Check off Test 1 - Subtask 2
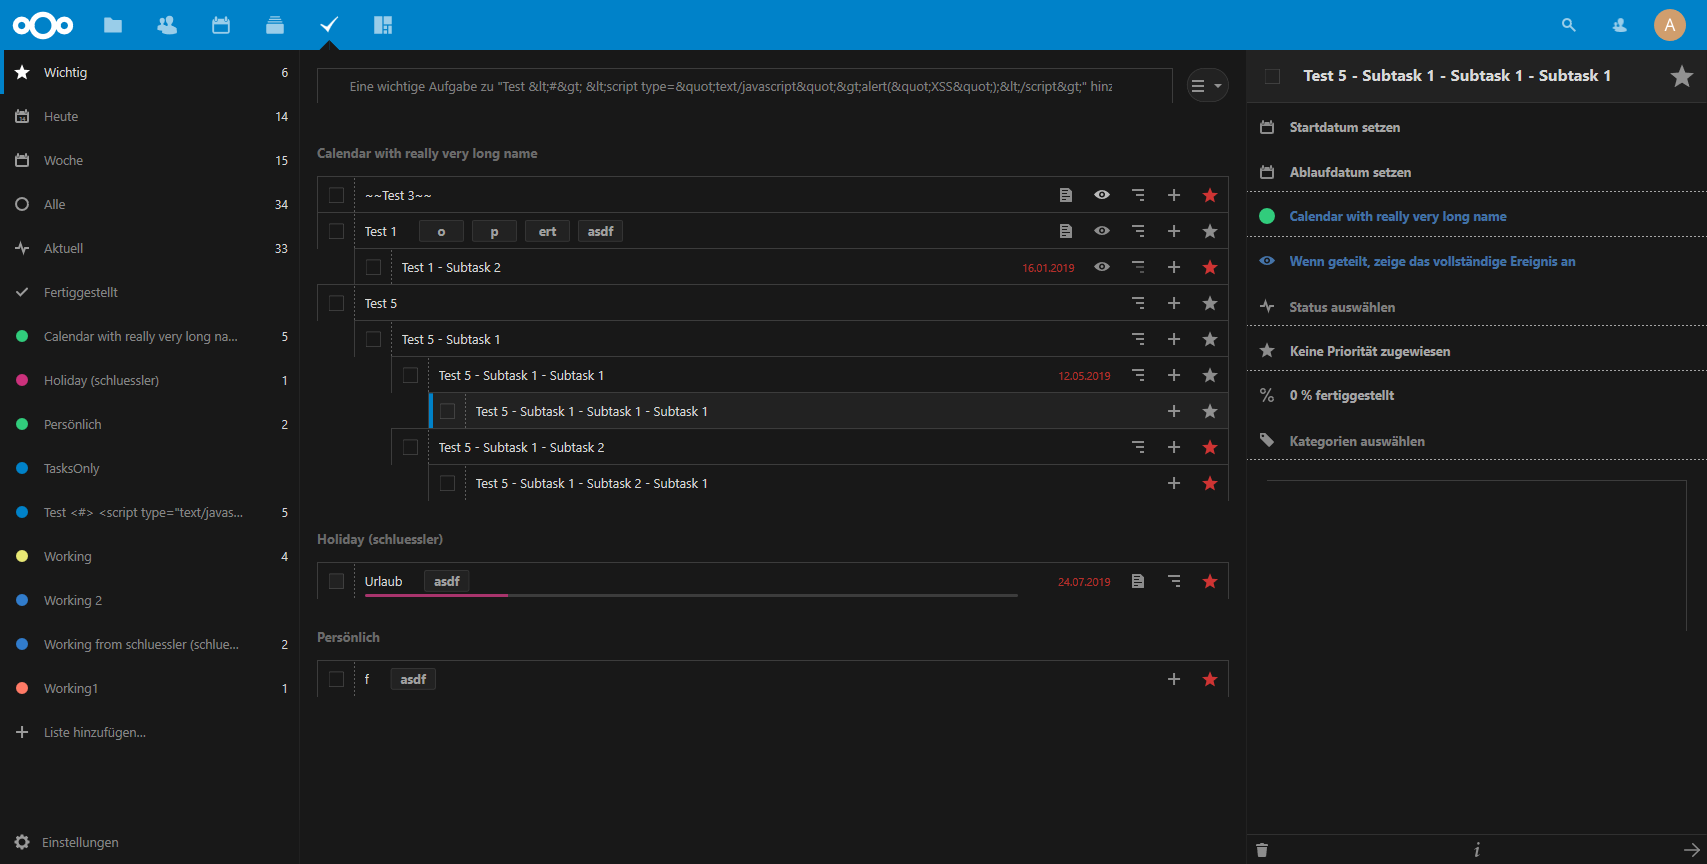This screenshot has height=864, width=1707. click(373, 267)
